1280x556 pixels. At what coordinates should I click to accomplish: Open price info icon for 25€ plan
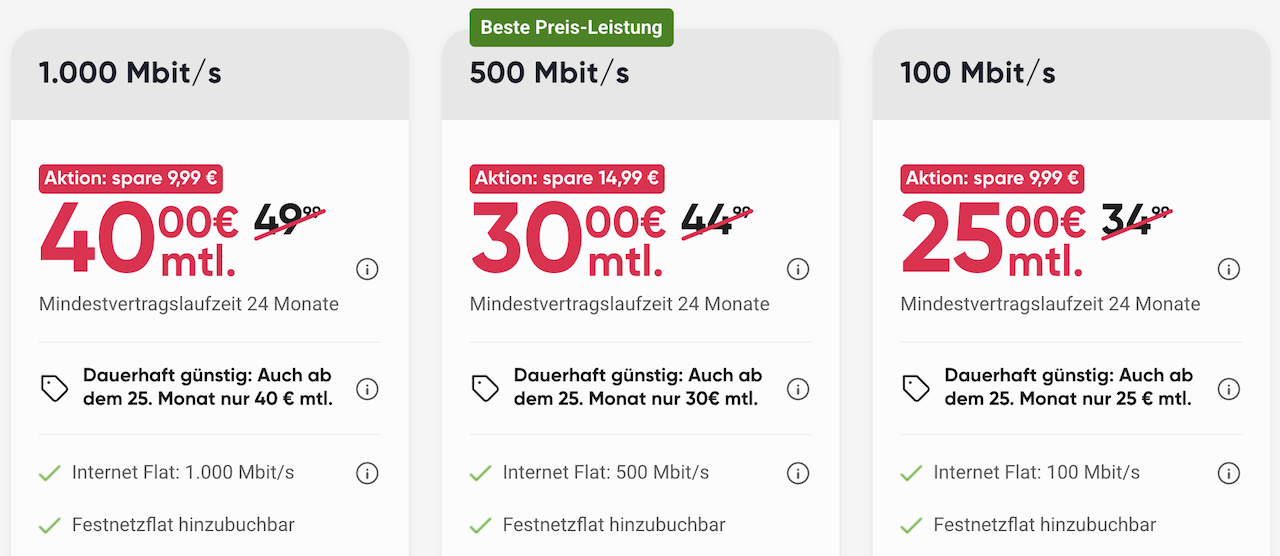click(1229, 269)
